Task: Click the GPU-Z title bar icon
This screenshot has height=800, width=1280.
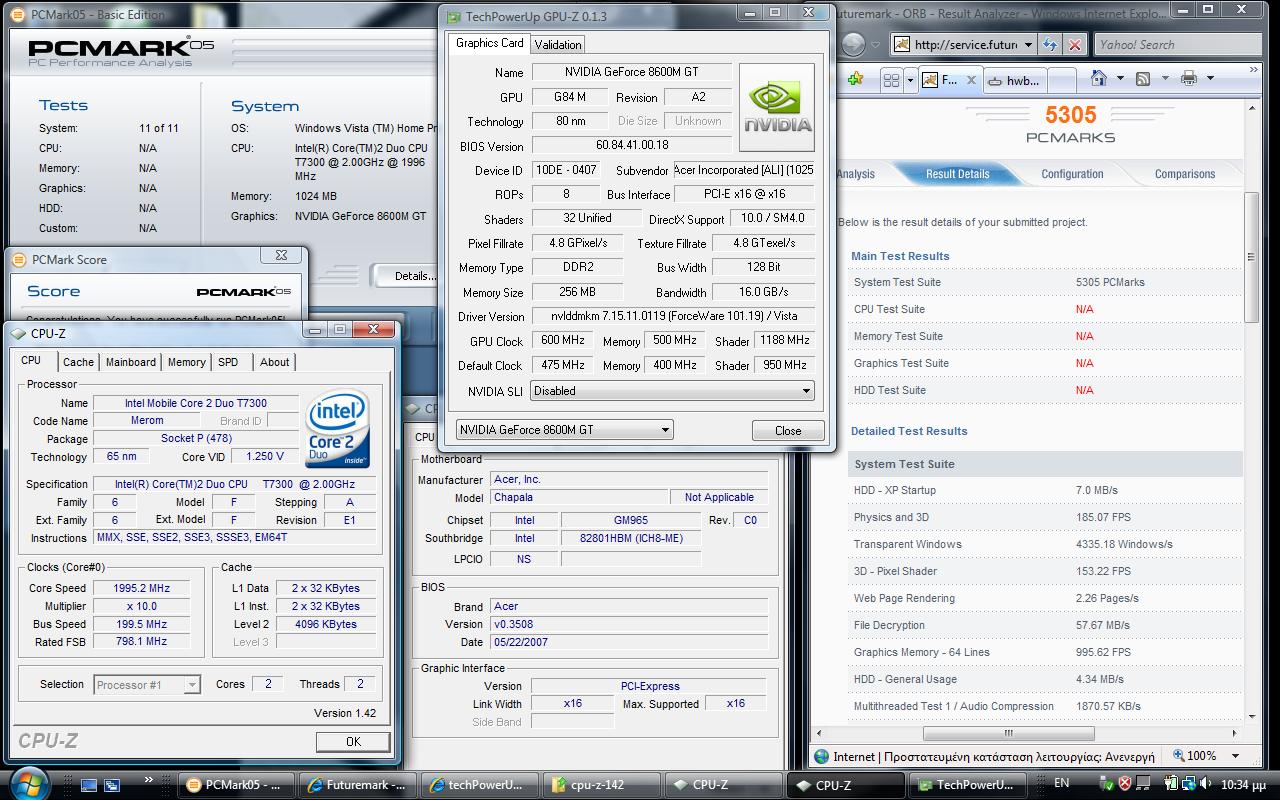Action: point(454,17)
